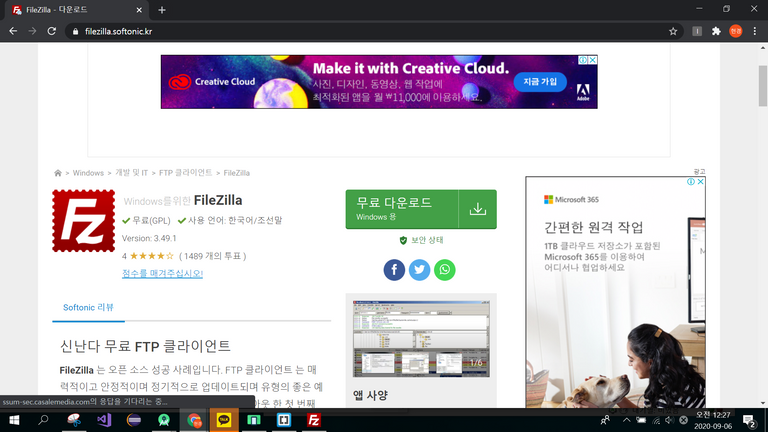Close the FileZilla - 다운로드 tab
This screenshot has width=768, height=432.
(x=139, y=10)
